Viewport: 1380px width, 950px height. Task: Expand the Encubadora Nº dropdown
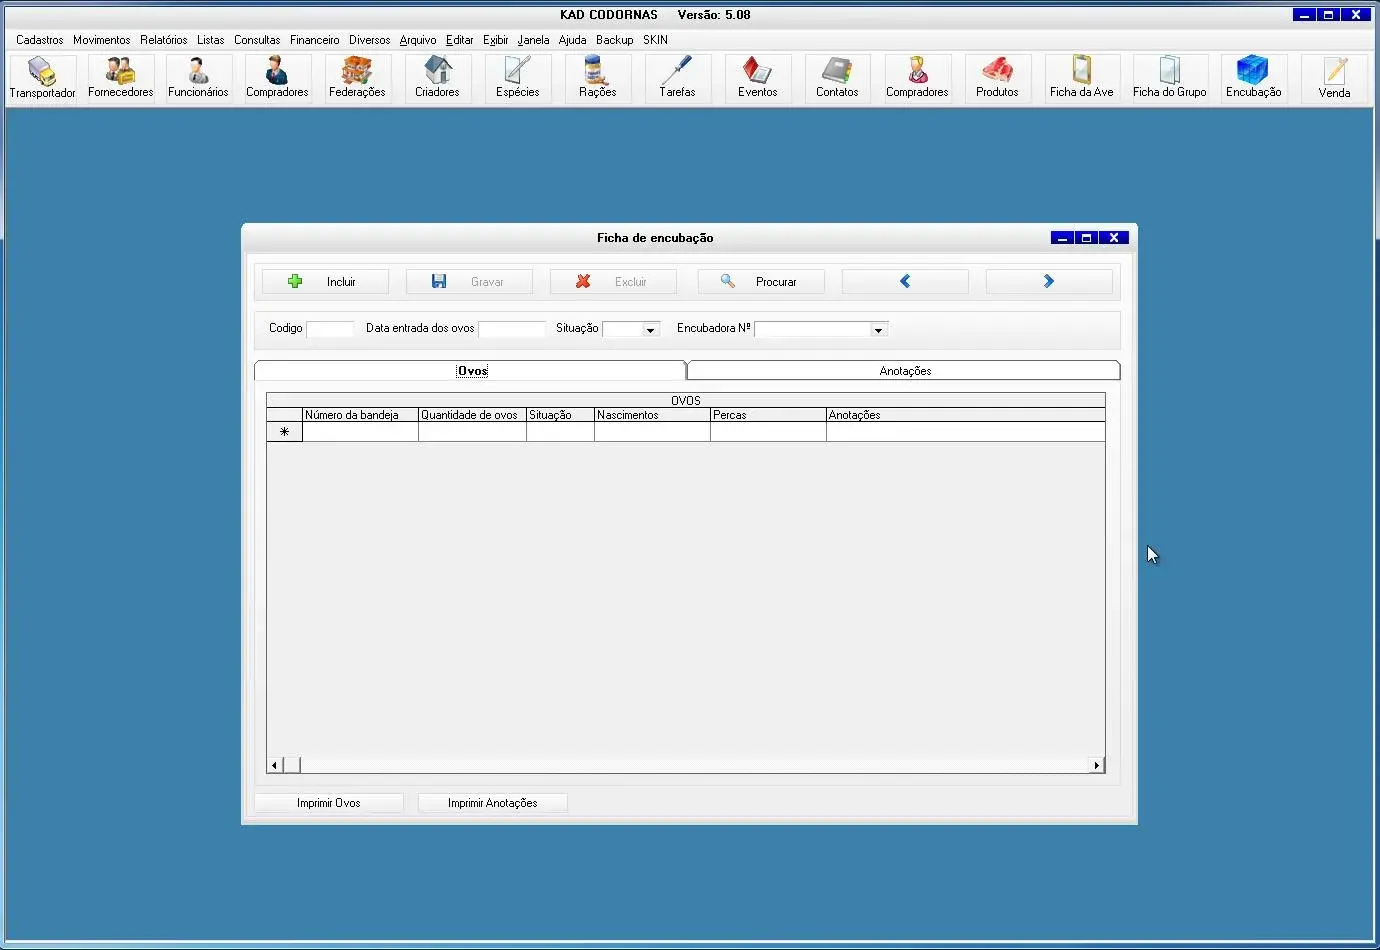click(x=878, y=330)
